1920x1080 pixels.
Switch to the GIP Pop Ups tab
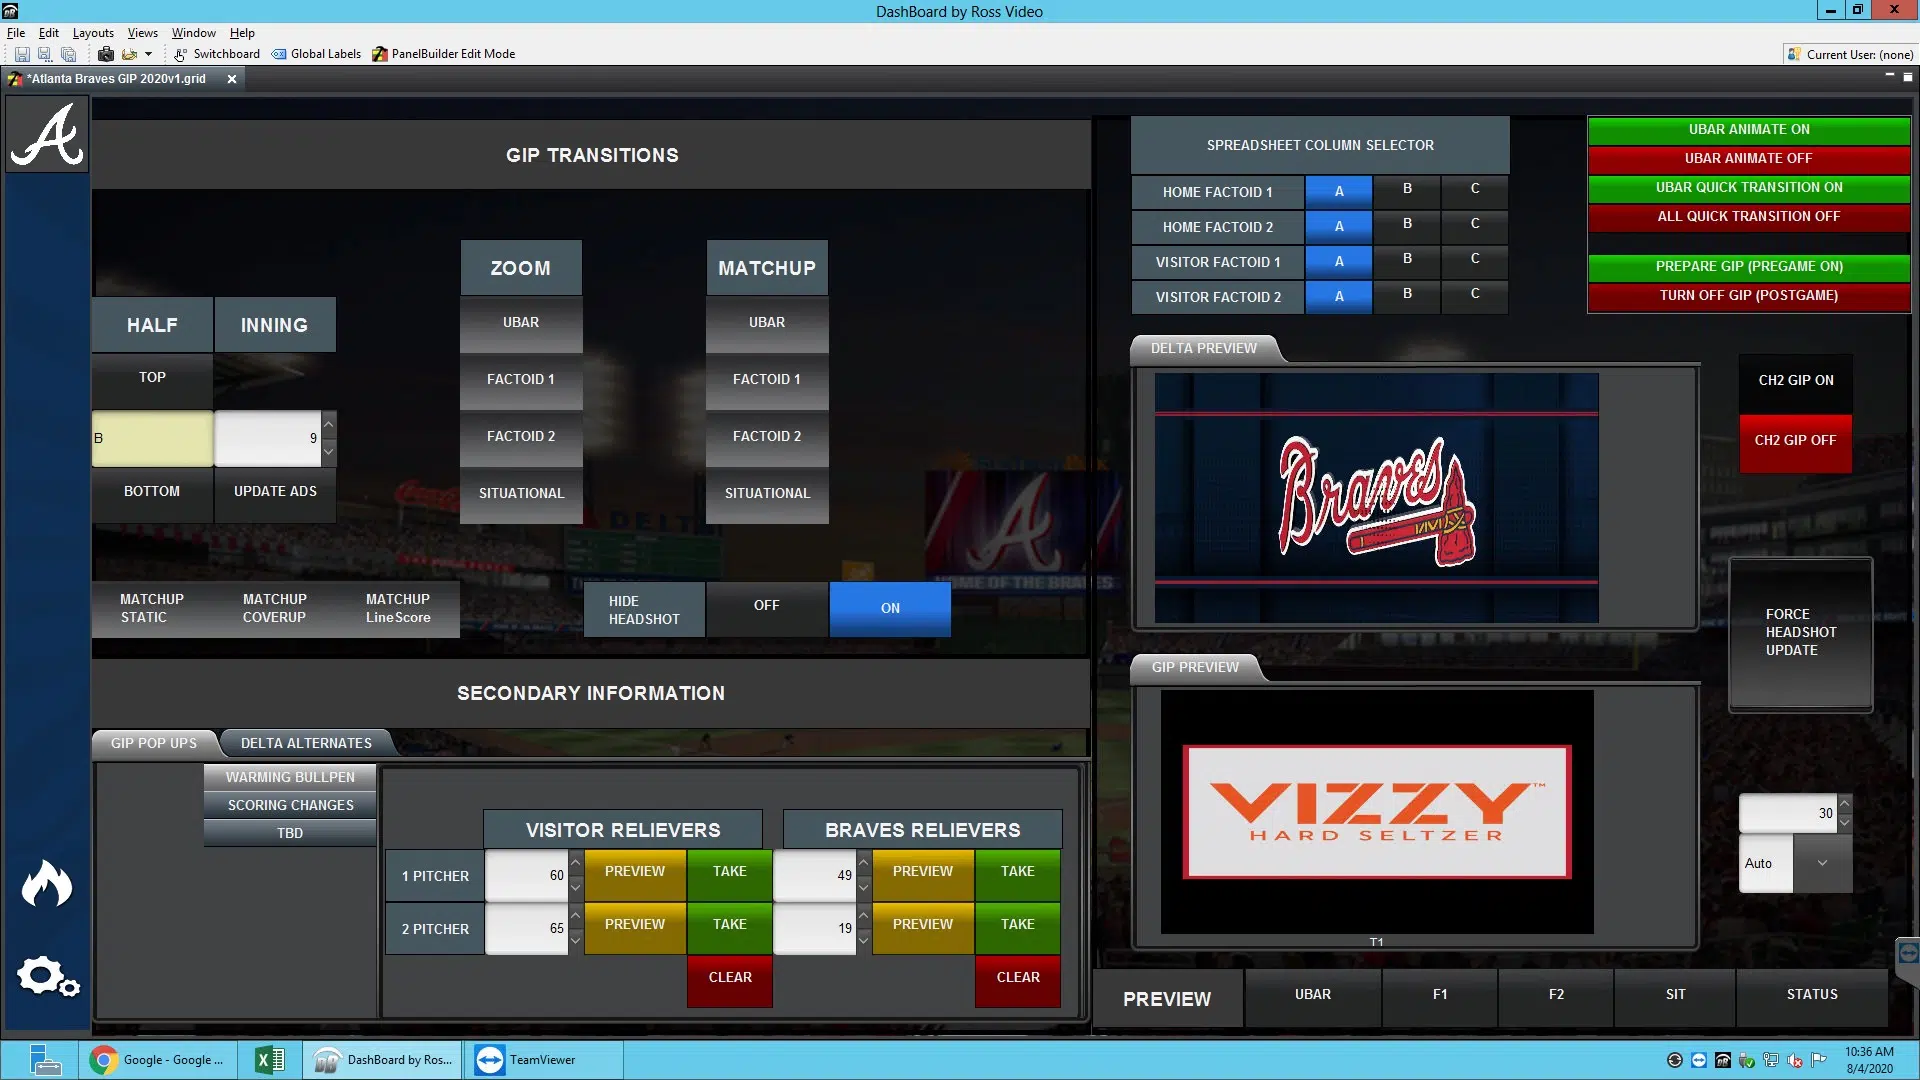(153, 743)
